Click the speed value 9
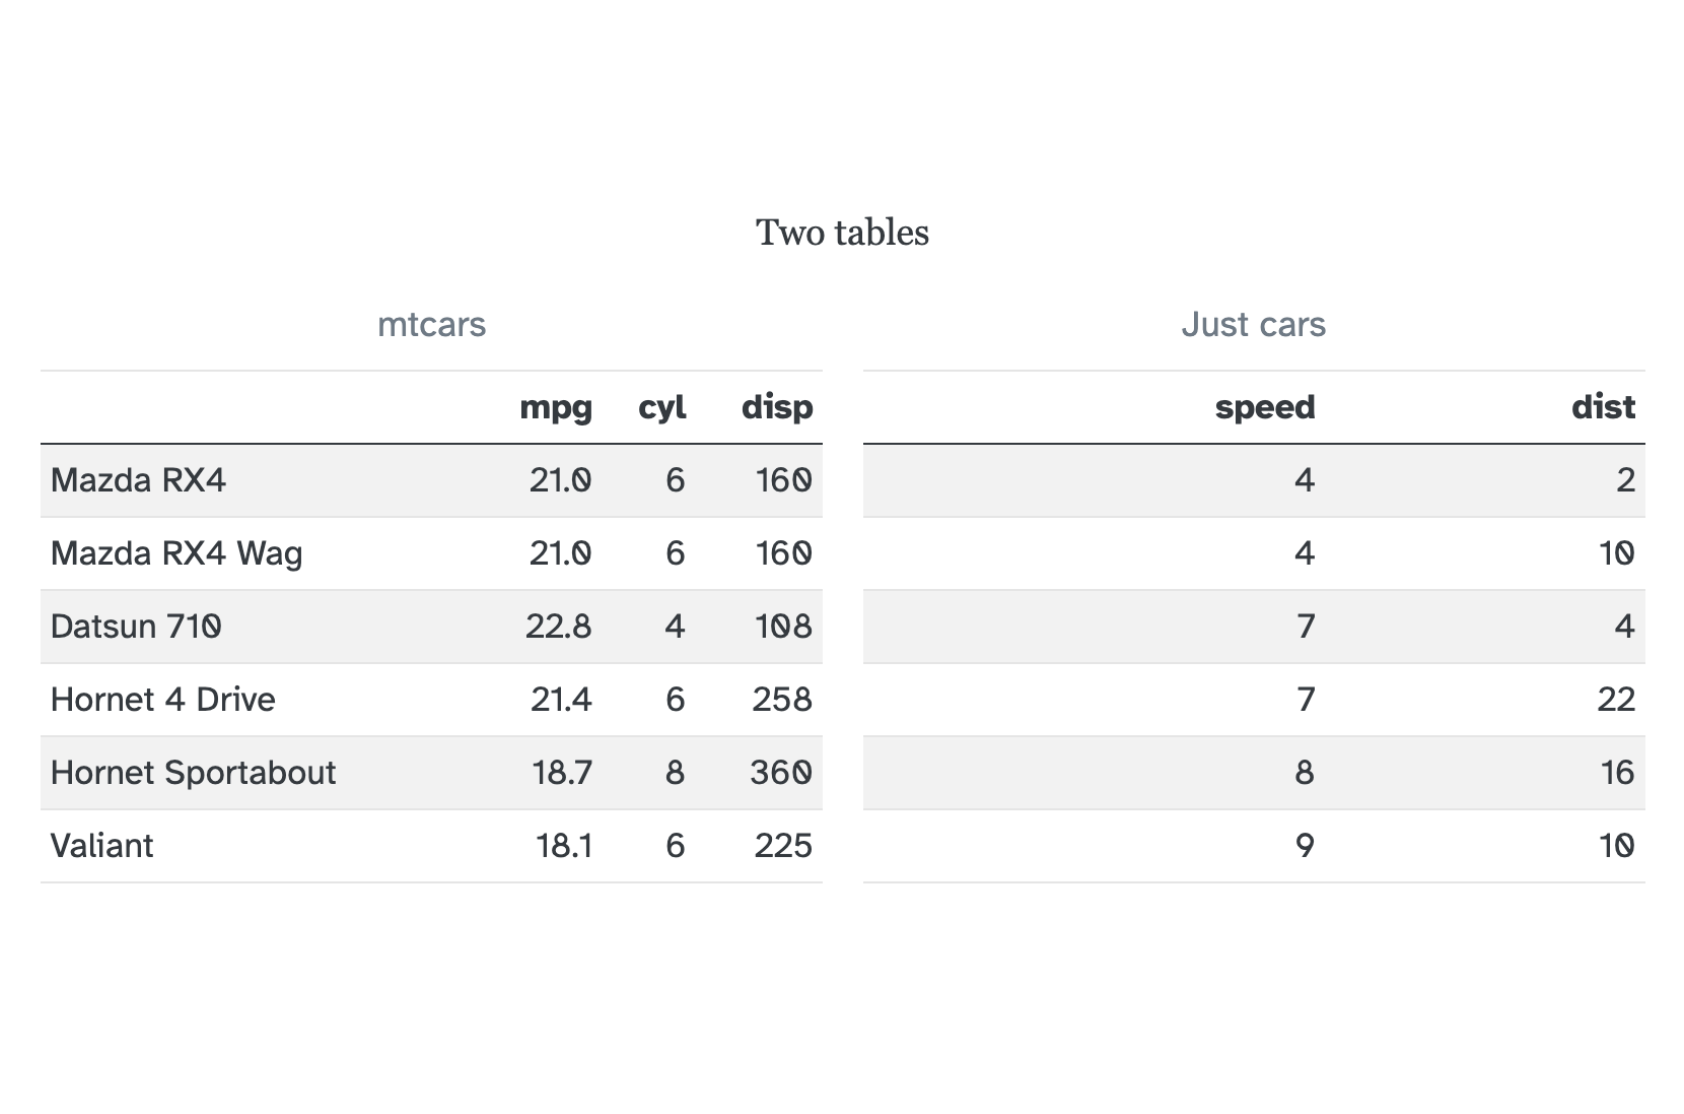Viewport: 1684px width, 1114px height. [1304, 846]
